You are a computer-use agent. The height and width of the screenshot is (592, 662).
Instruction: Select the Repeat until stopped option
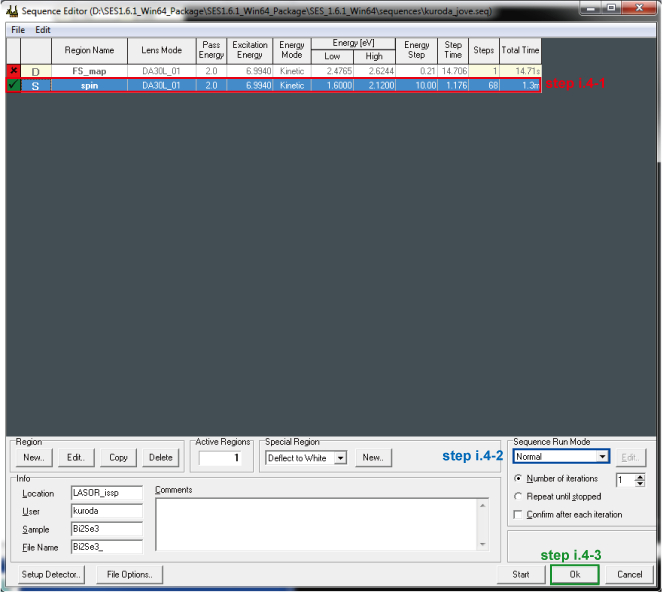tap(518, 496)
